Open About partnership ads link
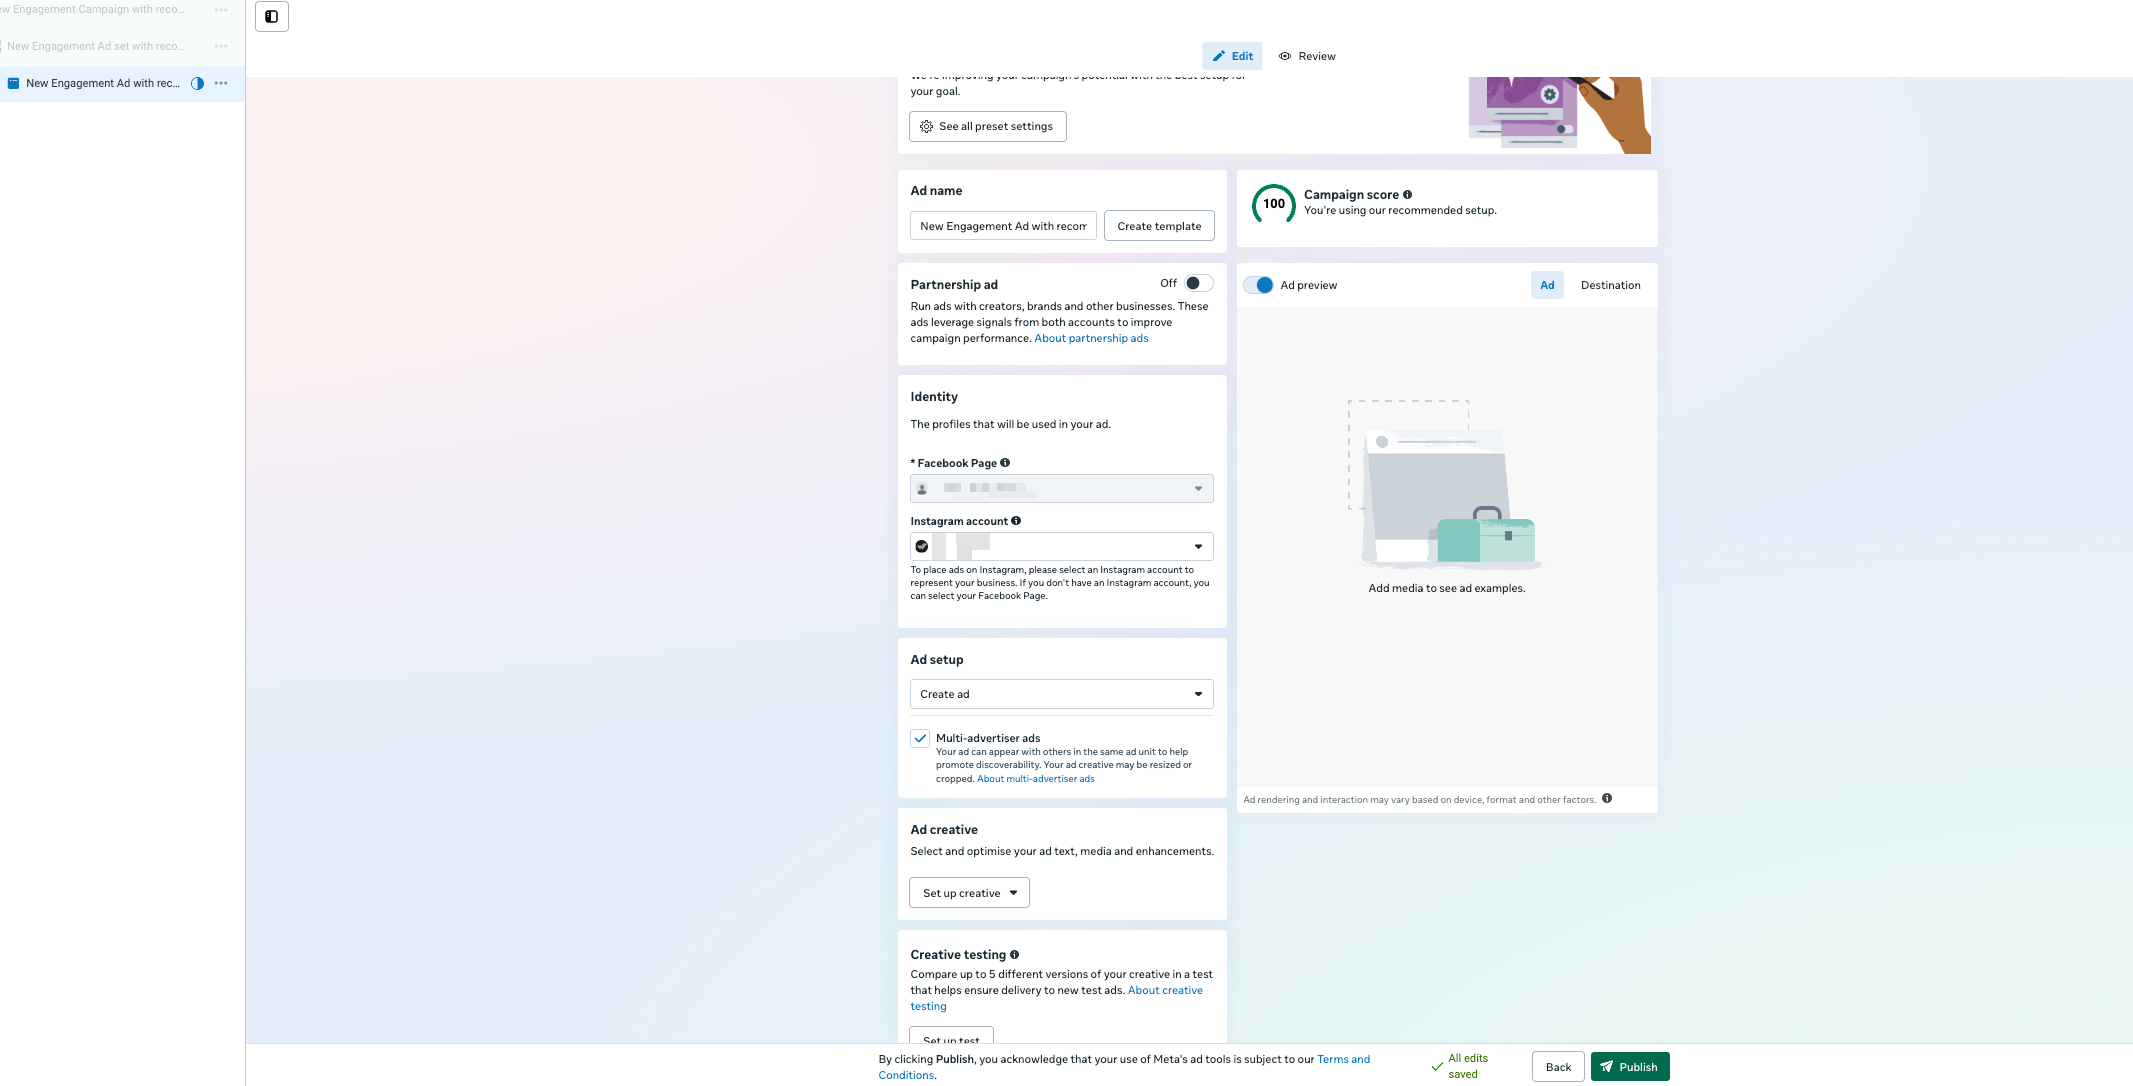The height and width of the screenshot is (1086, 2133). [1091, 339]
